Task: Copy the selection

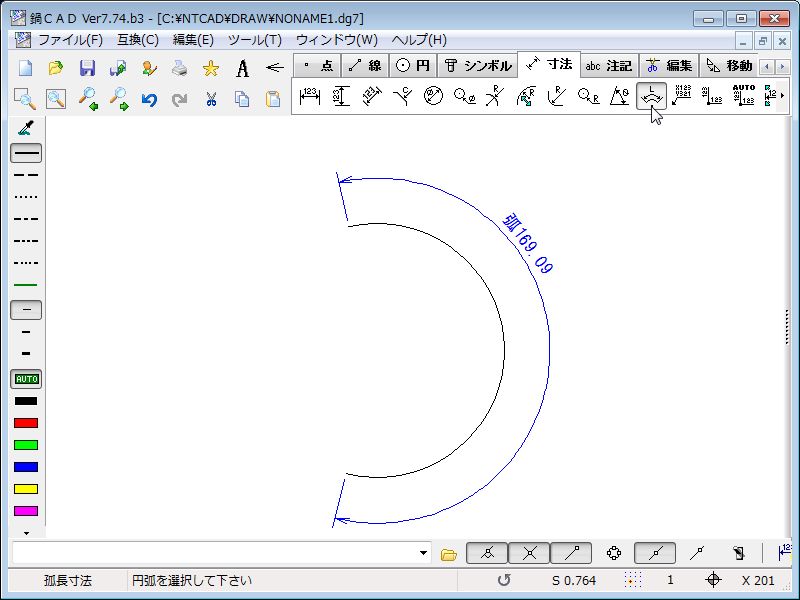Action: [x=242, y=98]
